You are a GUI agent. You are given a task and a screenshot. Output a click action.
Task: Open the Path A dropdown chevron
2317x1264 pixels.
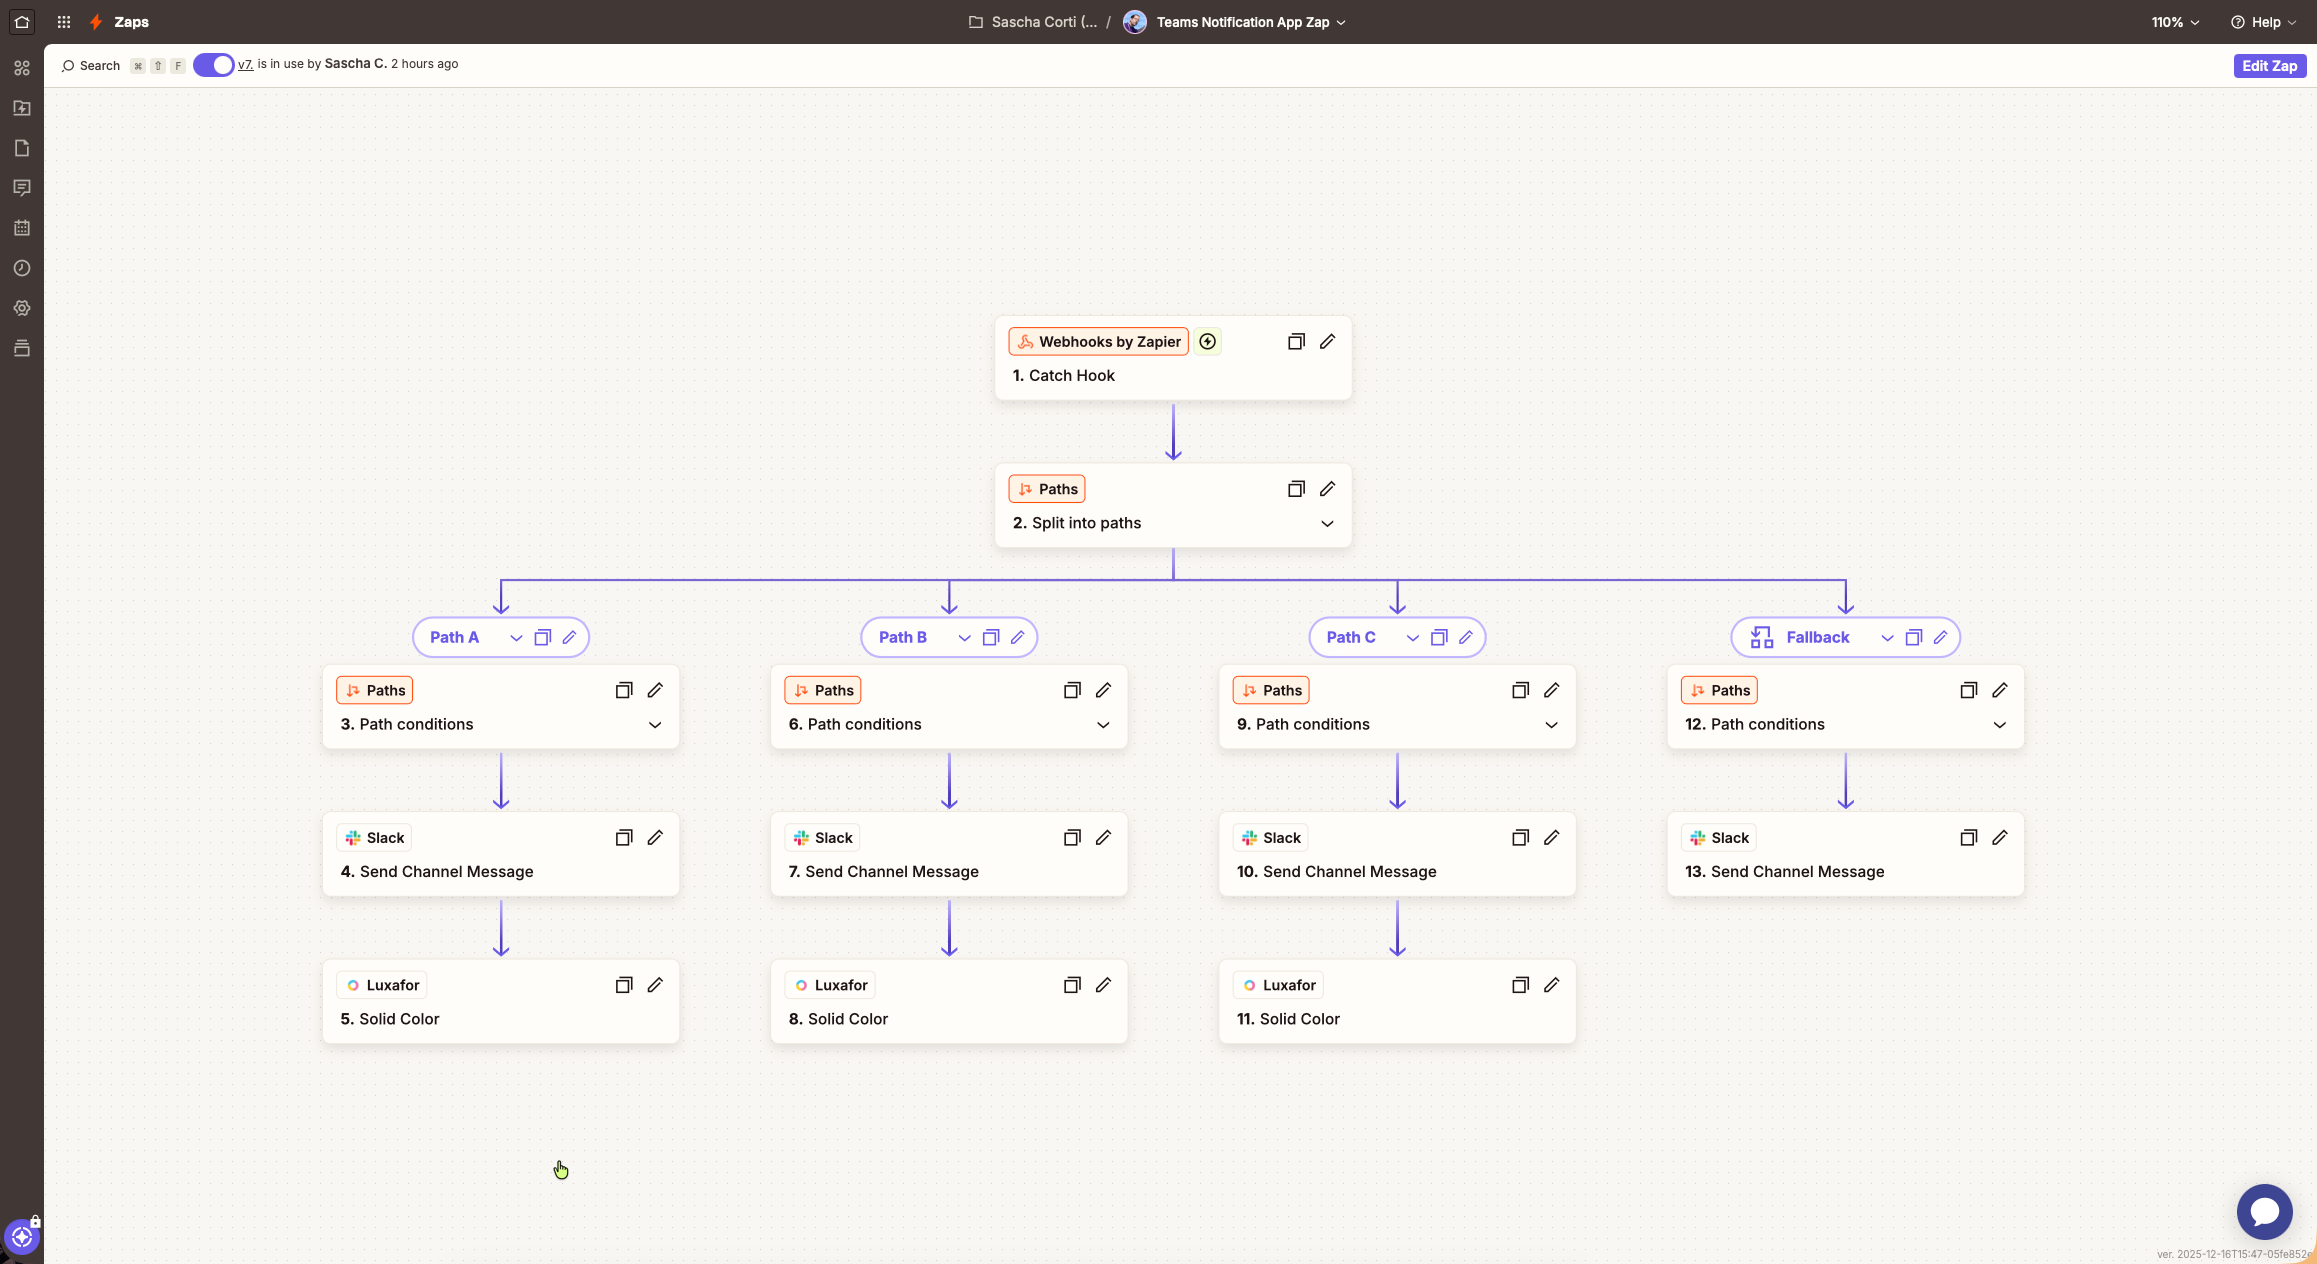pyautogui.click(x=516, y=638)
